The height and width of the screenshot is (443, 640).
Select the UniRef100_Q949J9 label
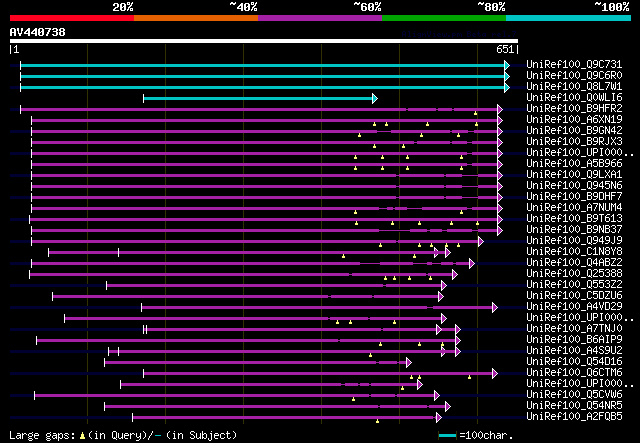(574, 241)
